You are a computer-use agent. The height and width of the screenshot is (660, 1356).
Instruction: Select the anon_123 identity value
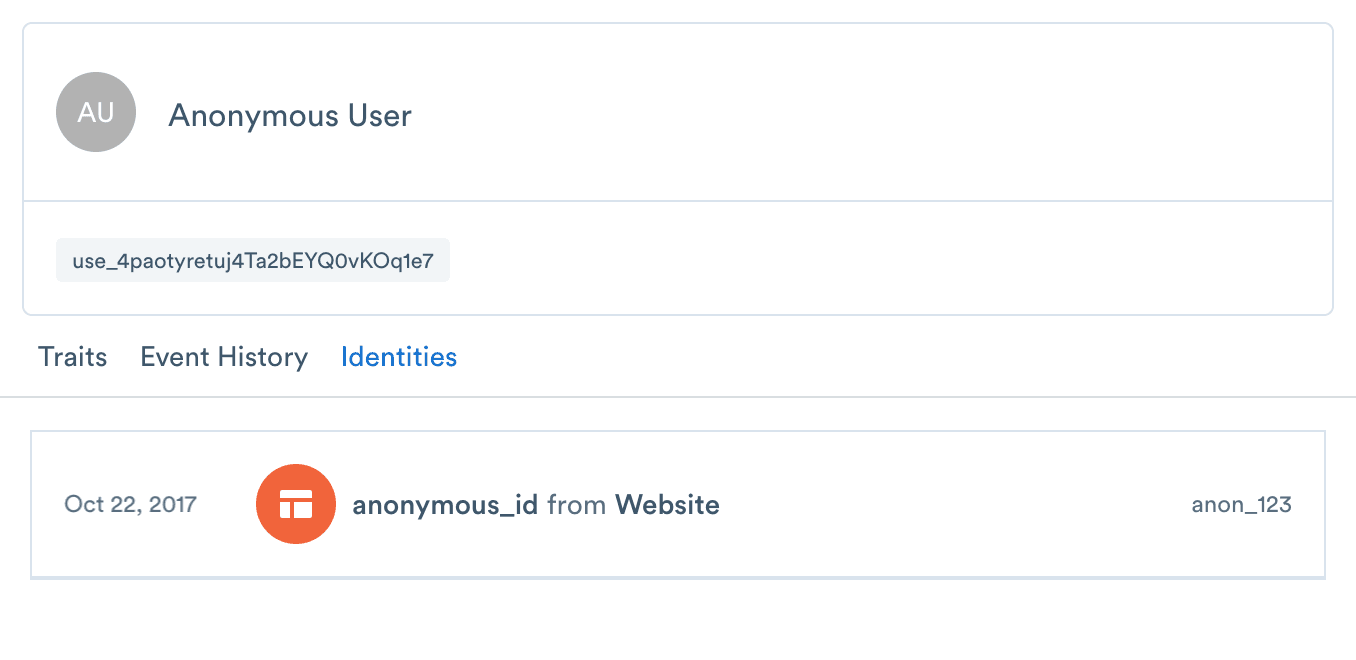click(1242, 504)
